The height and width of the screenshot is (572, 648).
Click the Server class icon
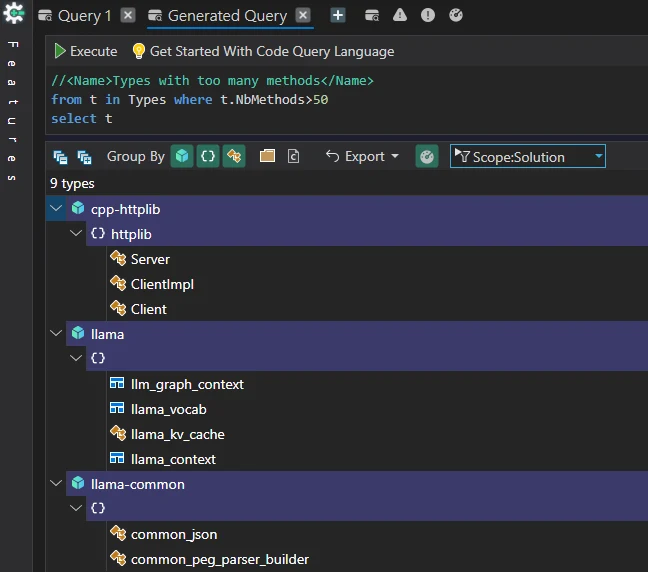coord(118,259)
